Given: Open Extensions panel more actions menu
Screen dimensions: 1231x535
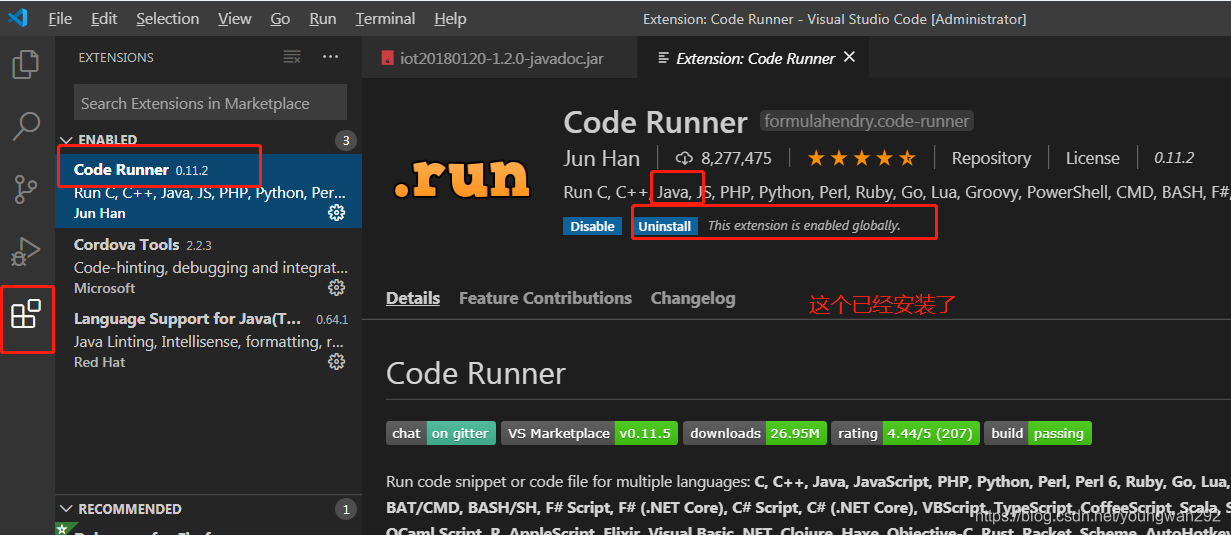Looking at the screenshot, I should pyautogui.click(x=331, y=57).
